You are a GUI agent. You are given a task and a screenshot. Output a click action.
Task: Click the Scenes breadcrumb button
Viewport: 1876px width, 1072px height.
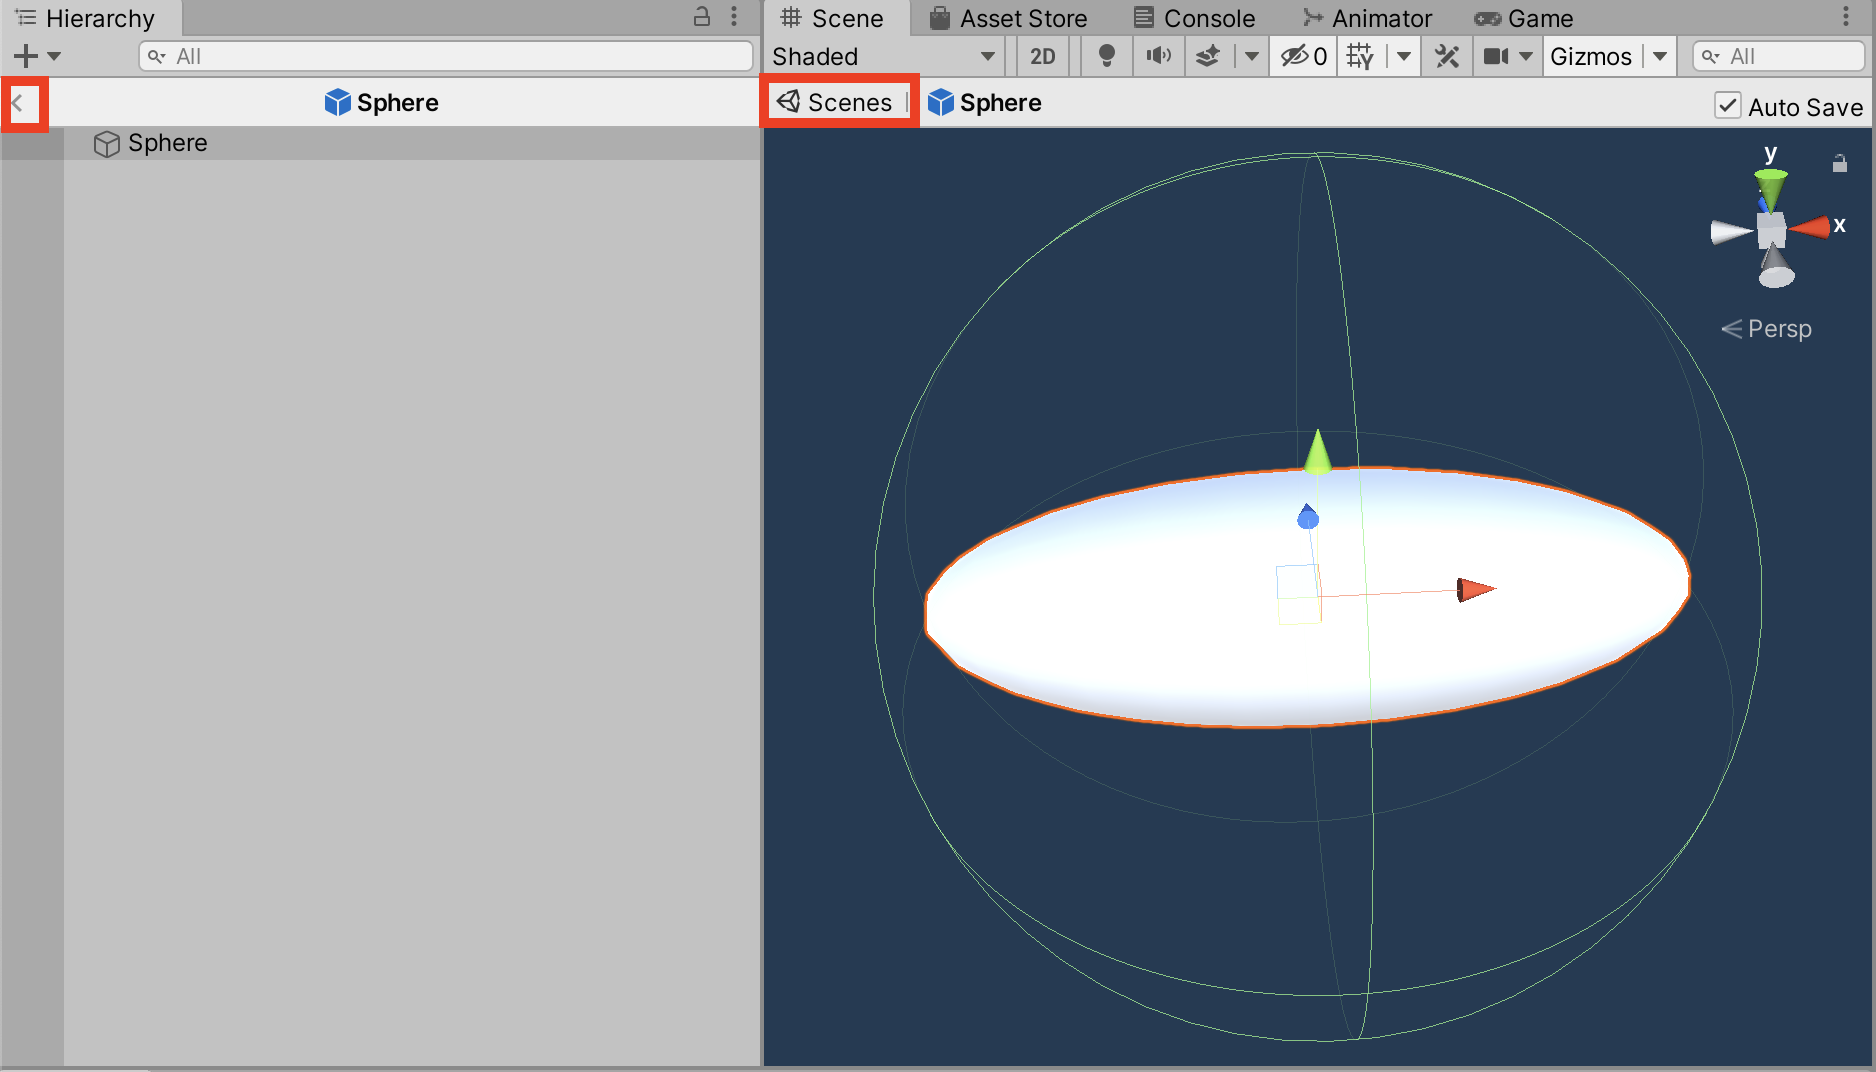pos(836,102)
